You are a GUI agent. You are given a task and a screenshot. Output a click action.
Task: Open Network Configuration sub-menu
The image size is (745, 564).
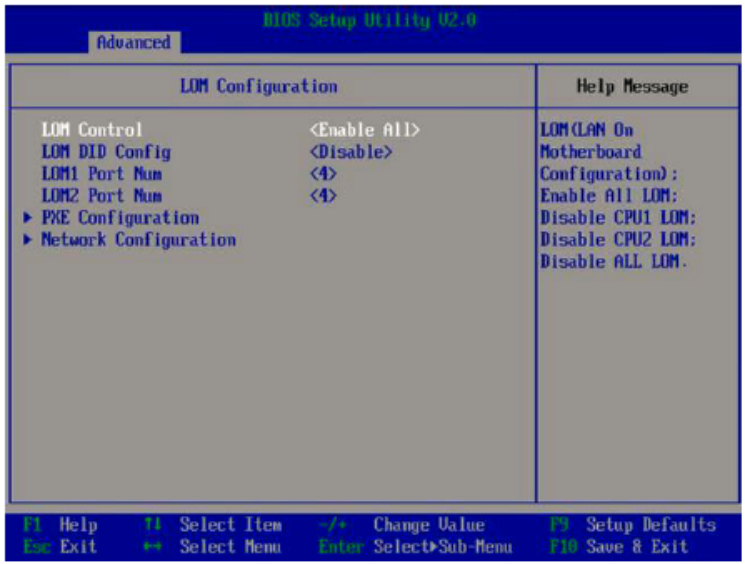pos(138,240)
